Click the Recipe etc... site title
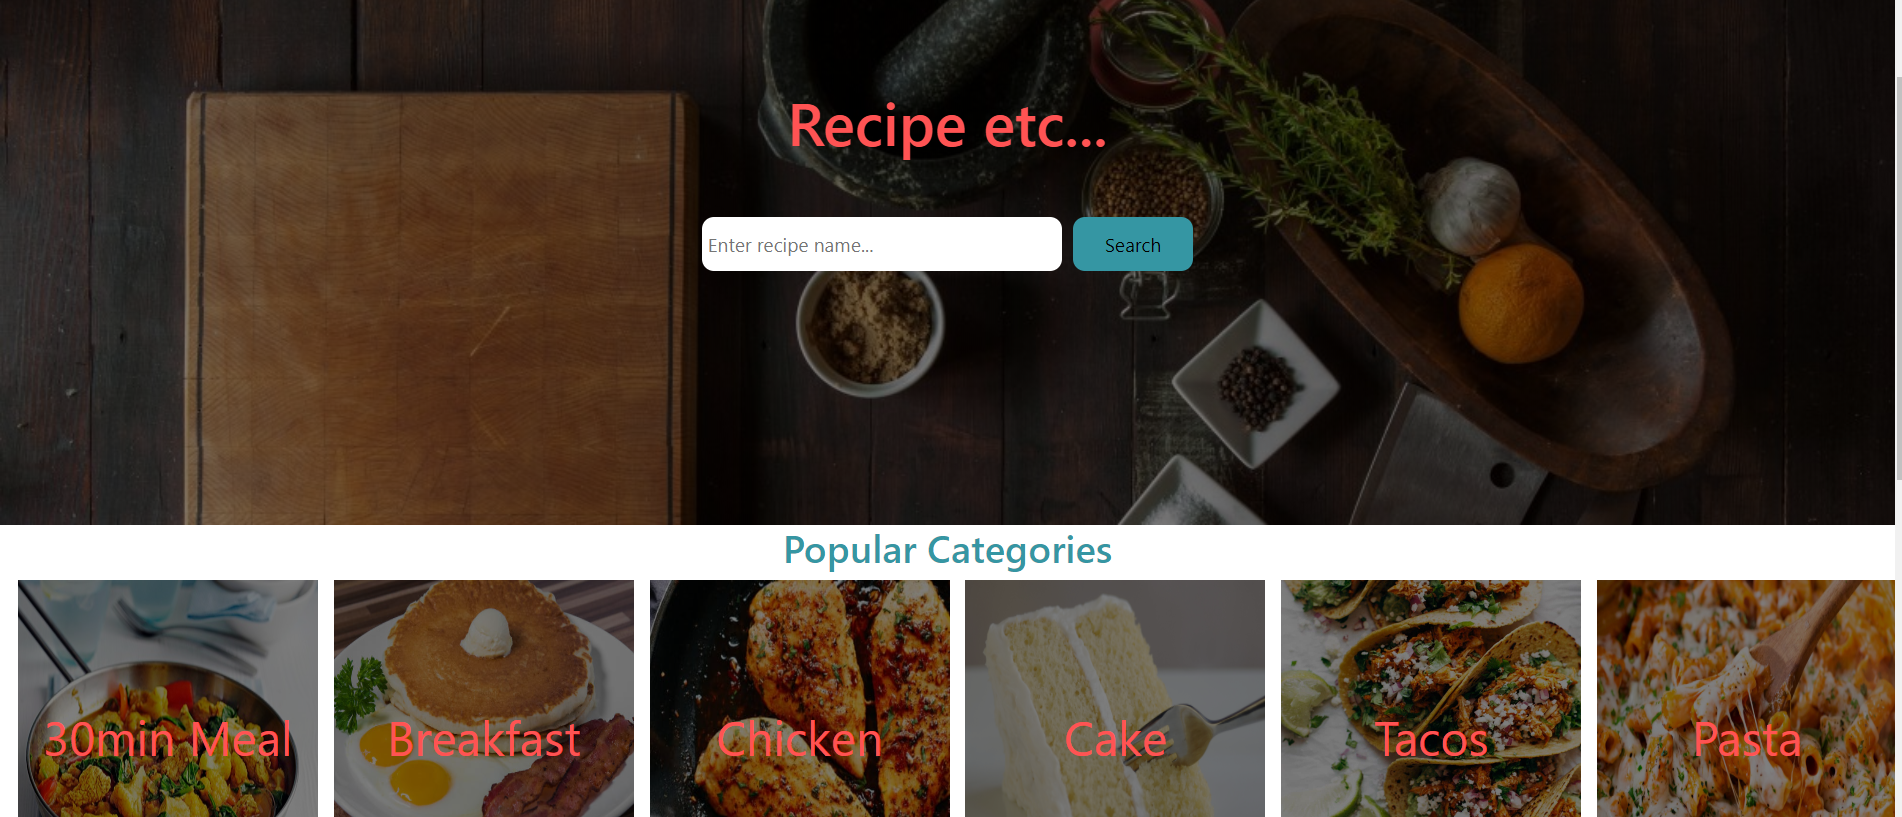The image size is (1902, 817). [947, 127]
